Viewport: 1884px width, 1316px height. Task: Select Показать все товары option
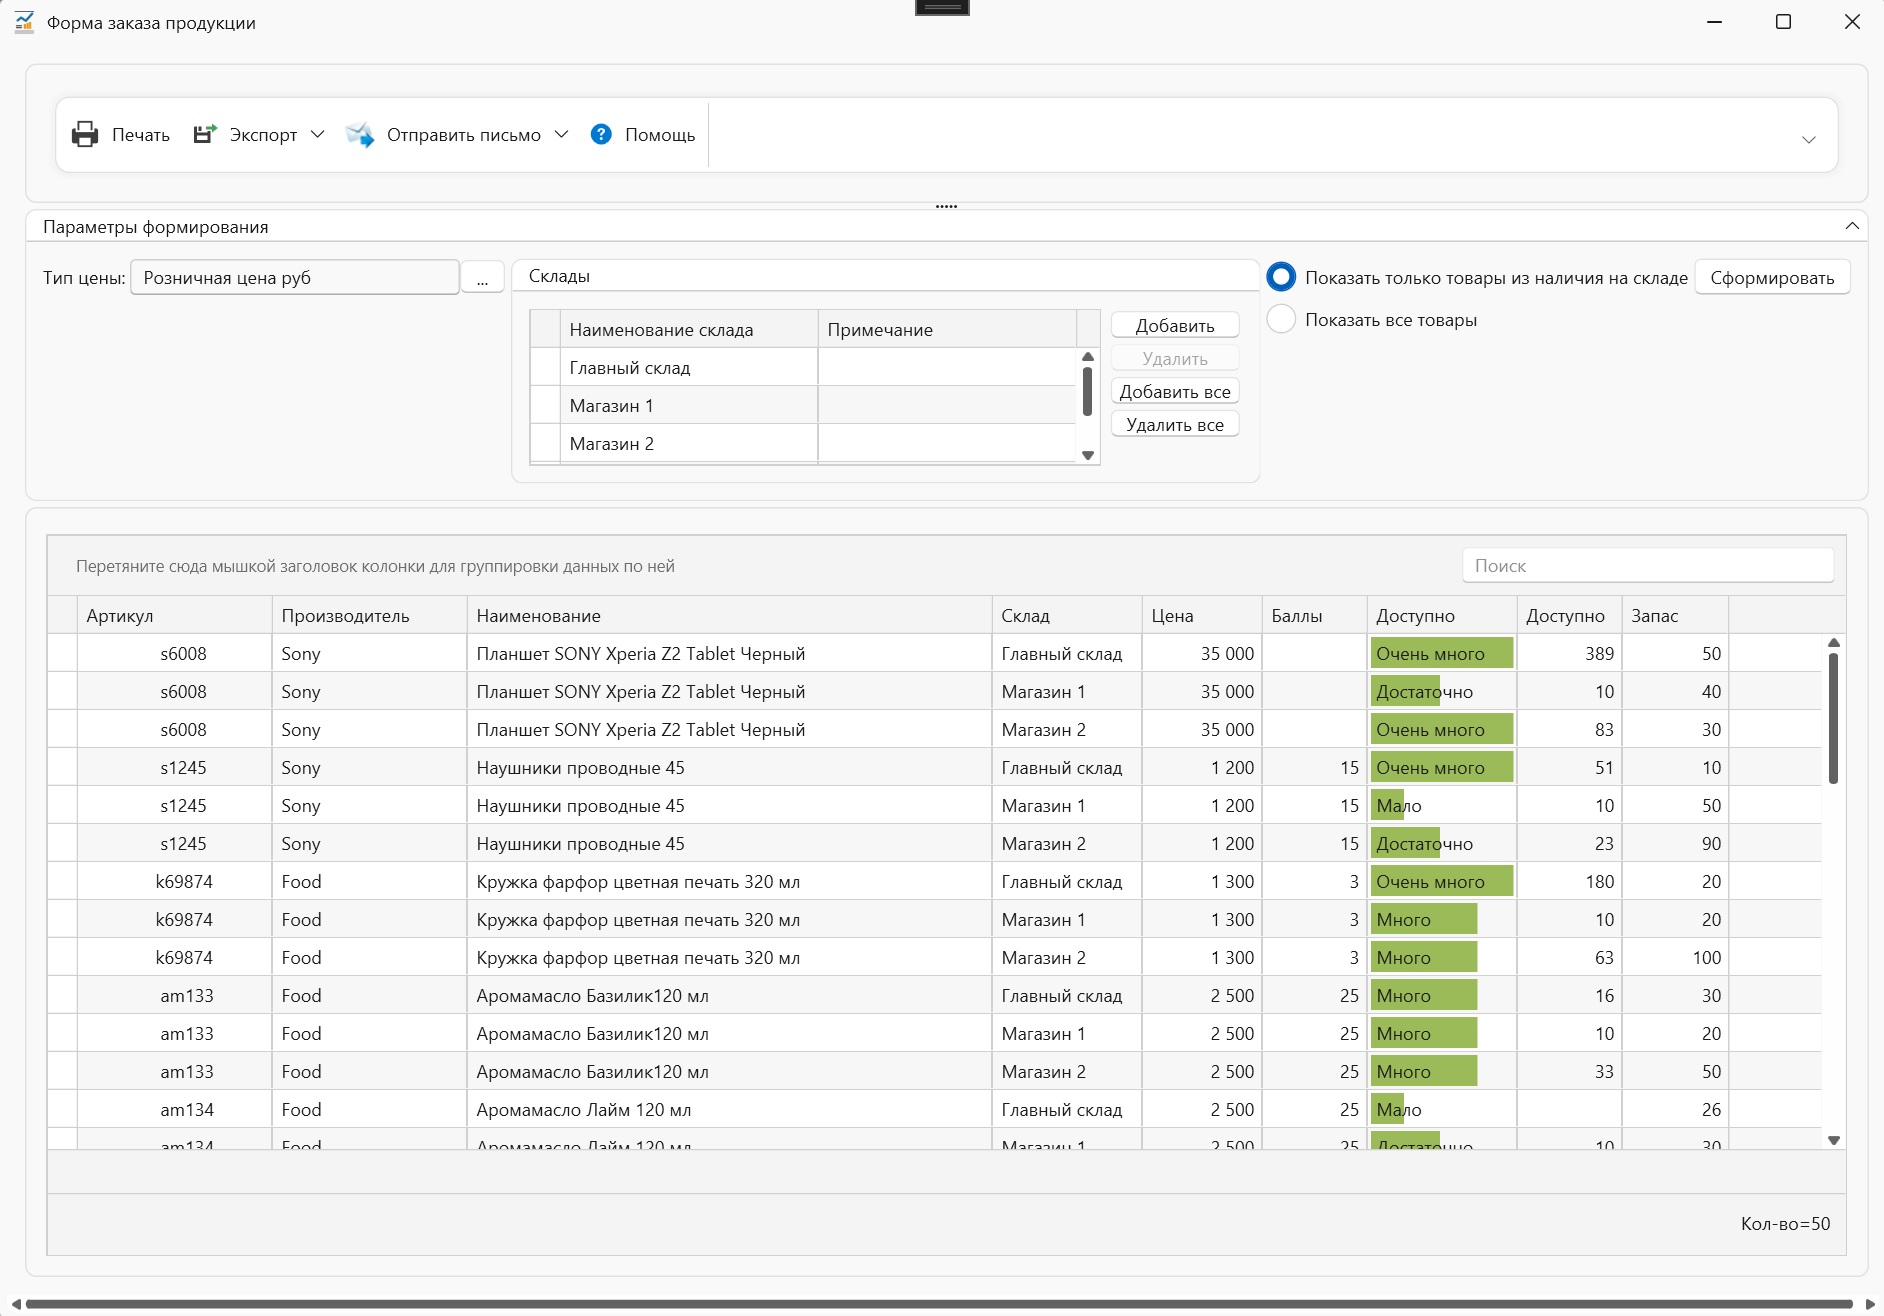pos(1281,319)
